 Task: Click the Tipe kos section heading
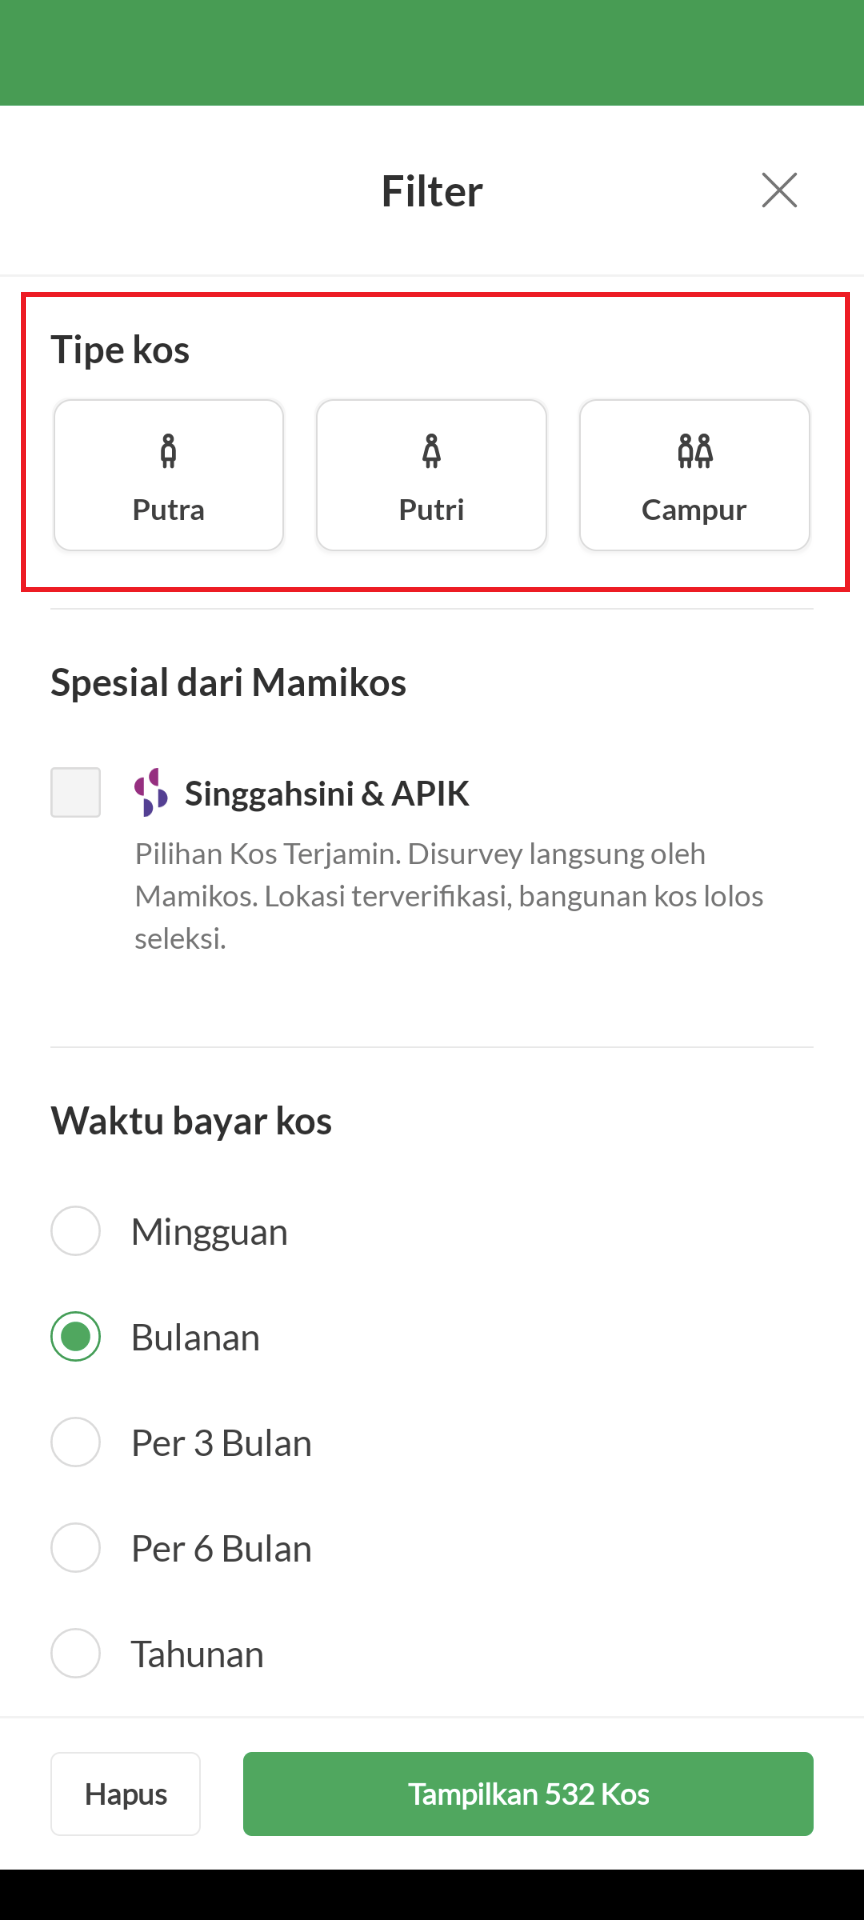coord(120,350)
